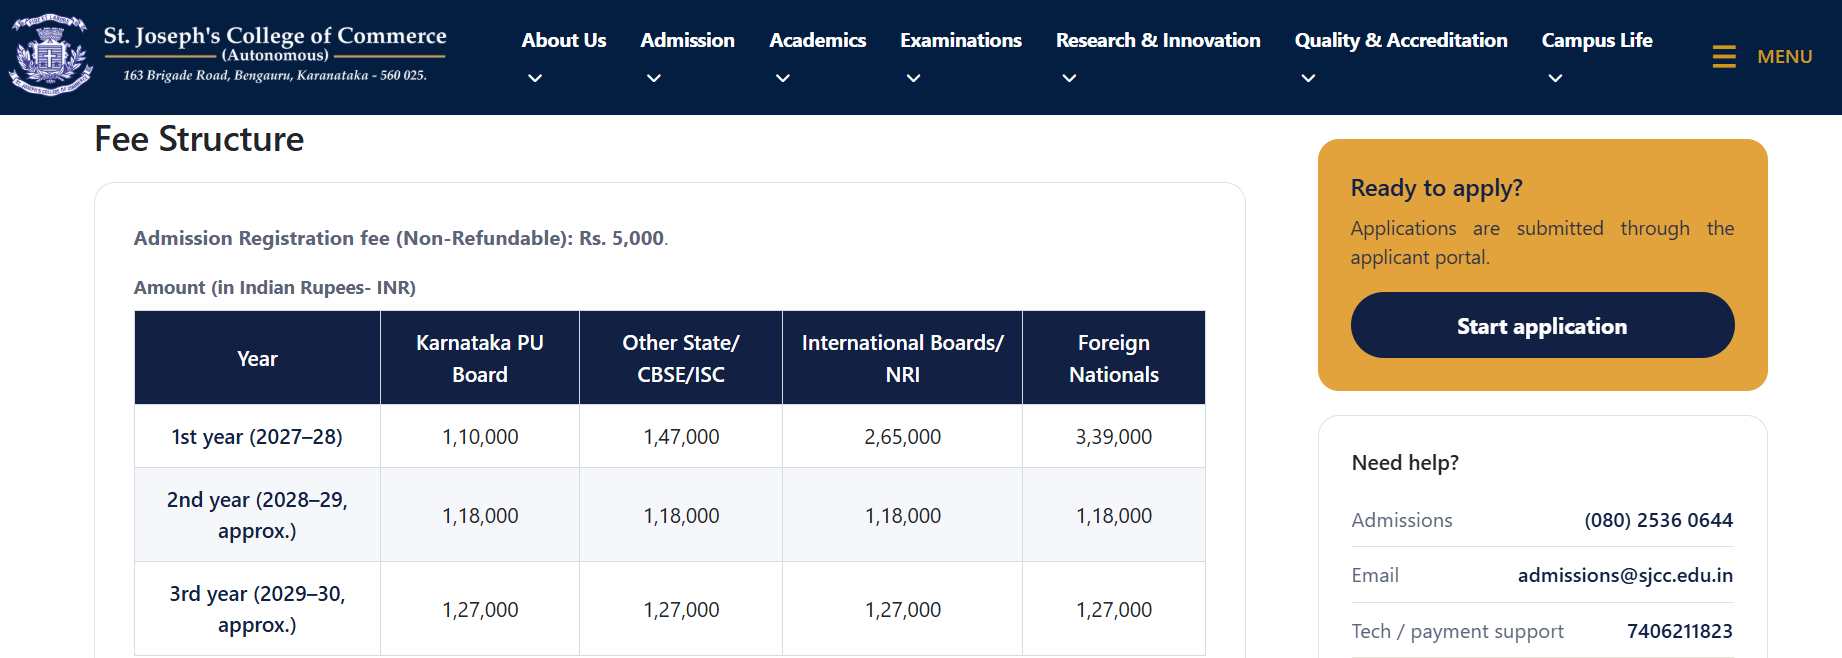Click the admissions@sjcc.edu.in email address
Screen dimensions: 1842x658
point(1625,575)
